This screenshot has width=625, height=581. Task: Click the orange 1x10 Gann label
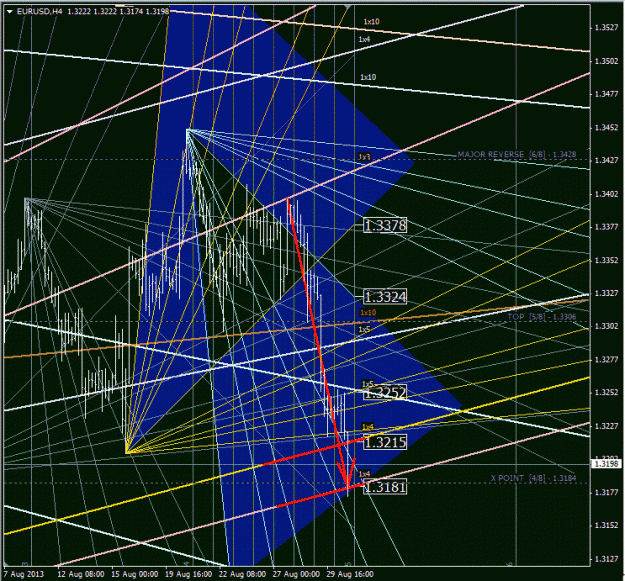(x=368, y=312)
